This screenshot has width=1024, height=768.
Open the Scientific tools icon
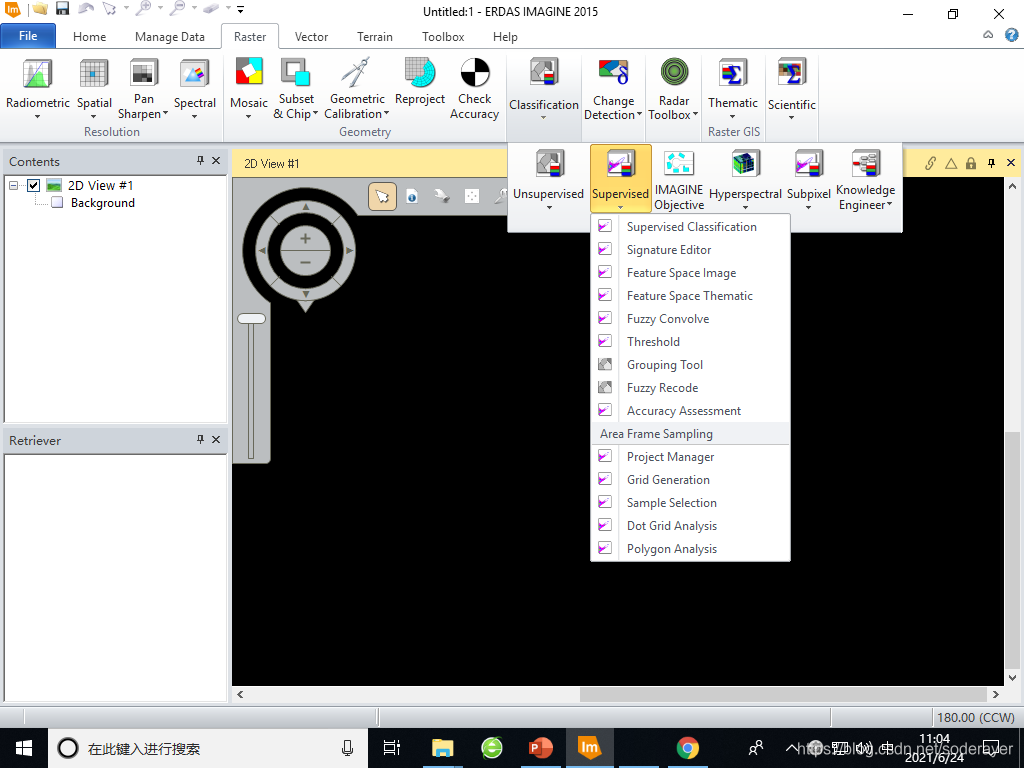pos(792,73)
